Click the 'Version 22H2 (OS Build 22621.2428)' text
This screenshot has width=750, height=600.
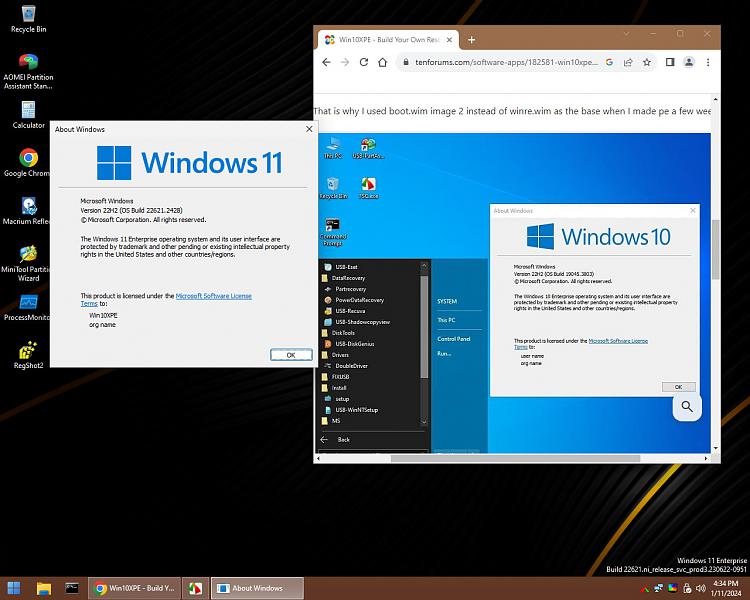(131, 210)
